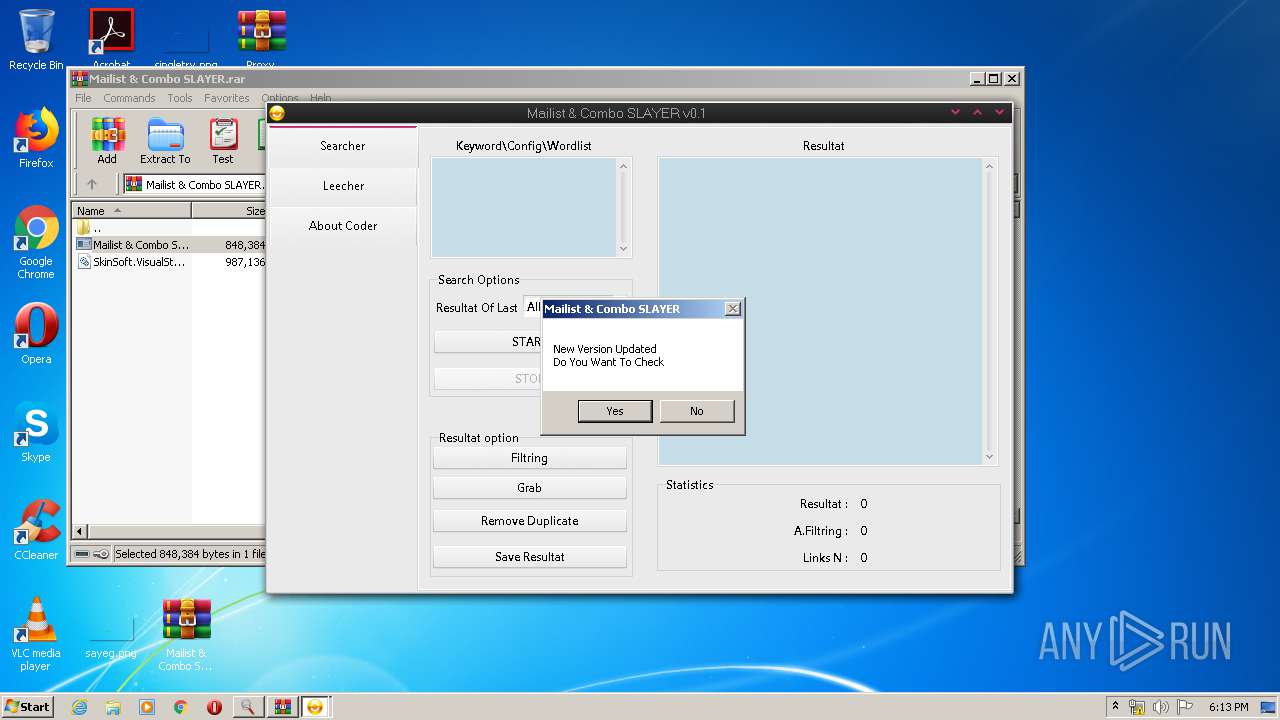This screenshot has height=720, width=1280.
Task: Click down arrow of Resultat scrollbar
Action: coord(990,456)
